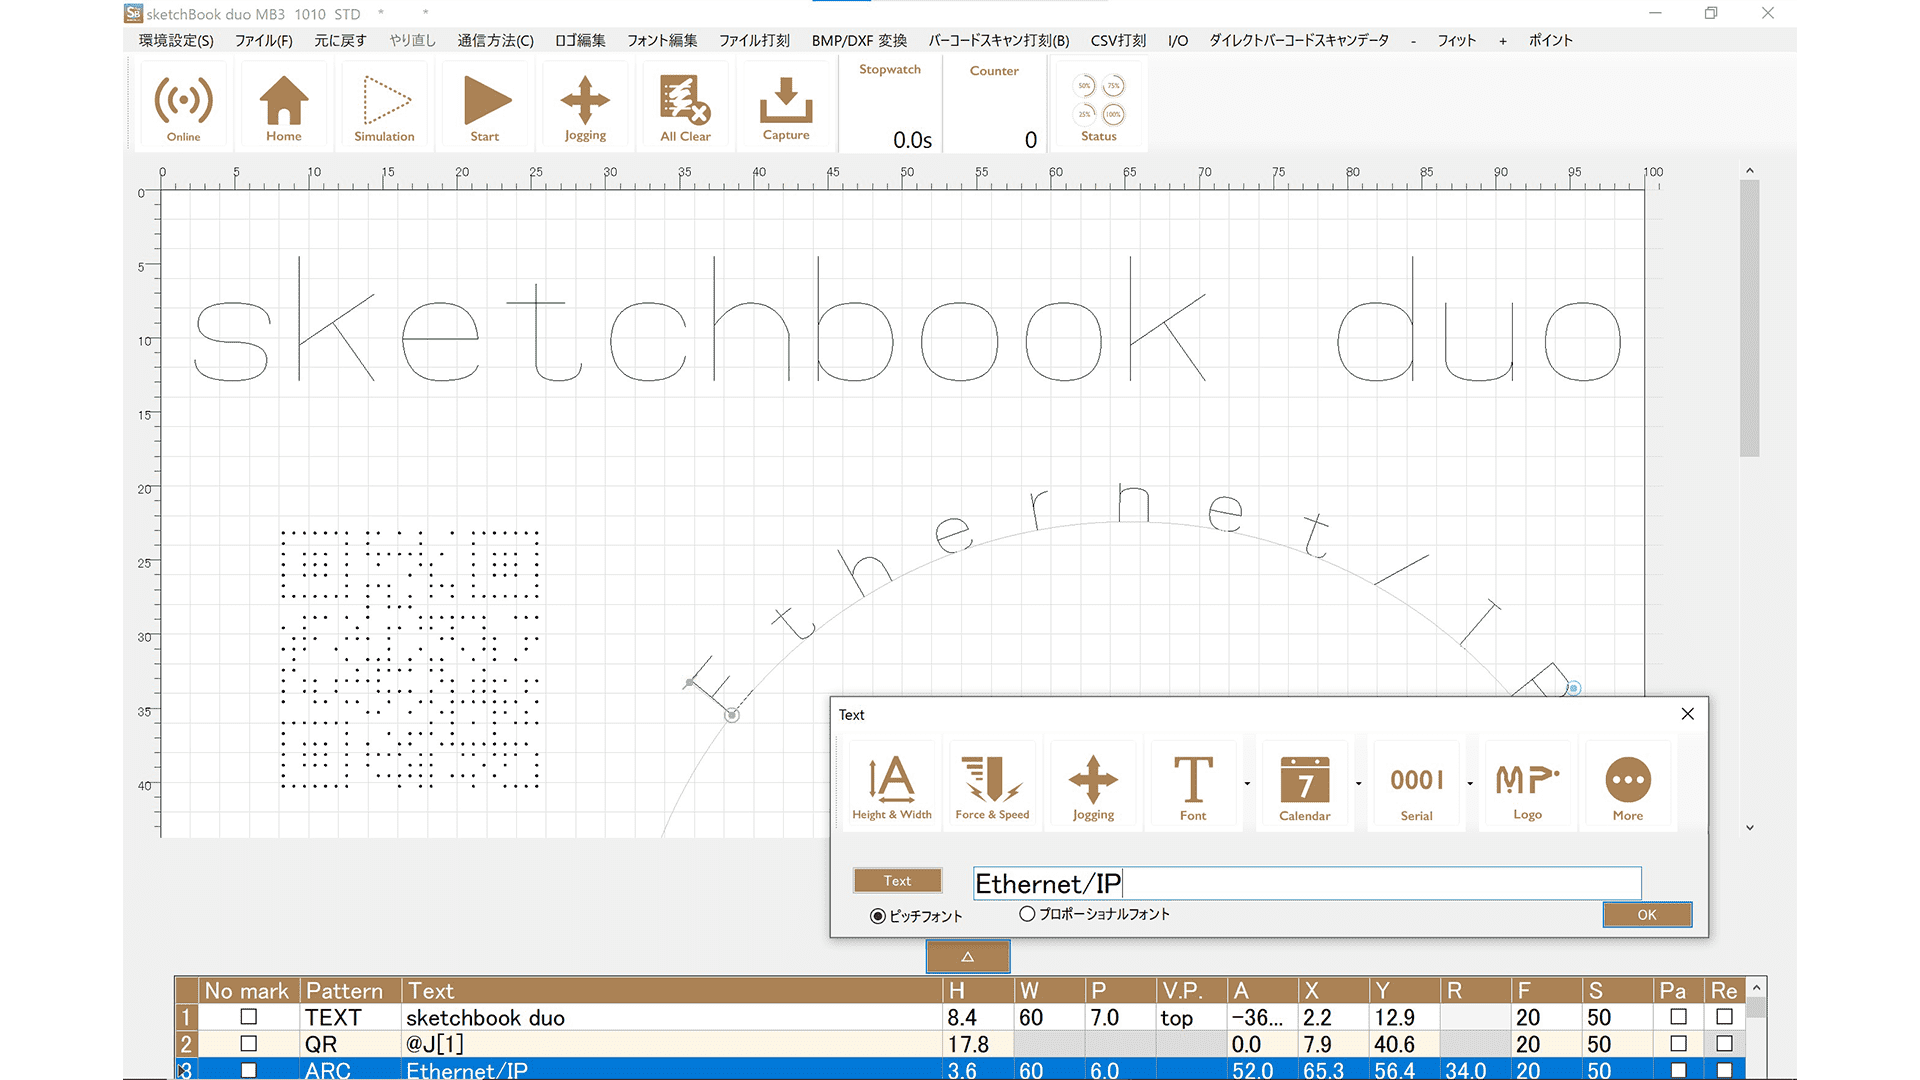Screen dimensions: 1920x1080
Task: Click 元に戻す undo menu
Action: click(x=340, y=40)
